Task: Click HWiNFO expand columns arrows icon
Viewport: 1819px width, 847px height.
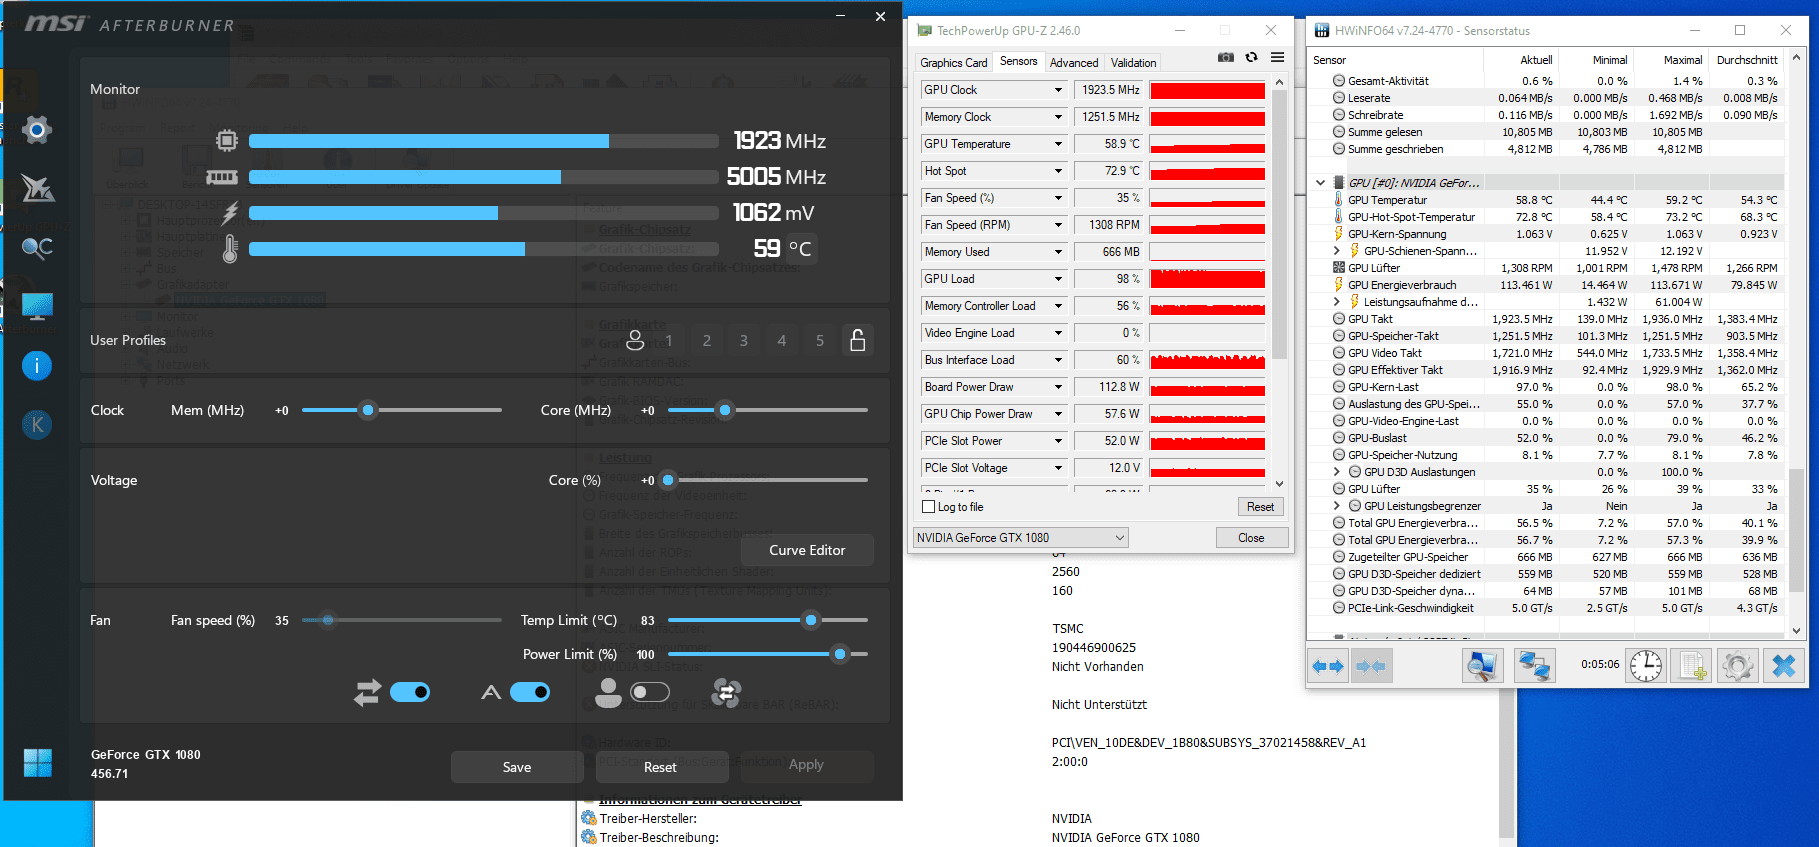Action: (1328, 666)
